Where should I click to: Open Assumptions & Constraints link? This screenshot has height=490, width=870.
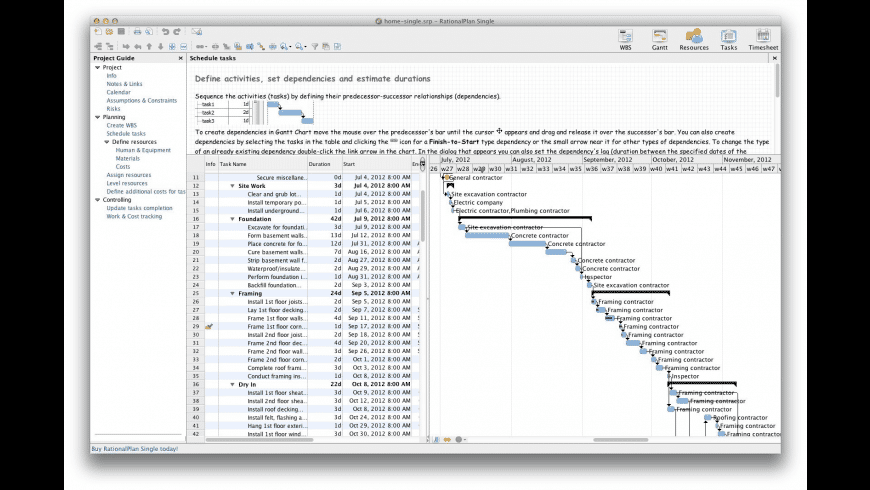pos(141,100)
